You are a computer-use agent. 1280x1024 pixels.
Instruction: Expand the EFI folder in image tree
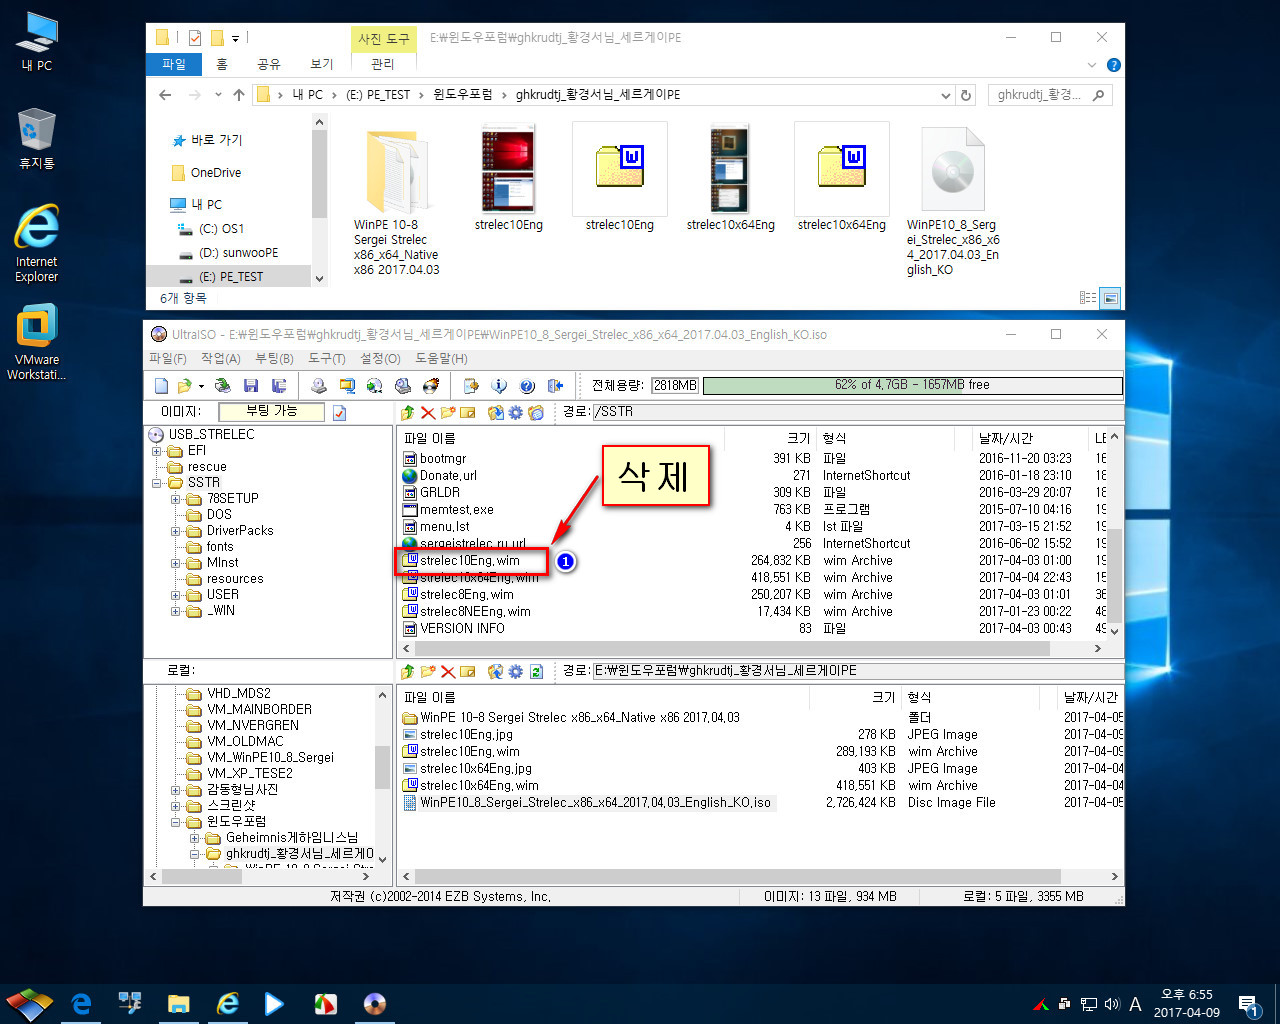click(157, 451)
